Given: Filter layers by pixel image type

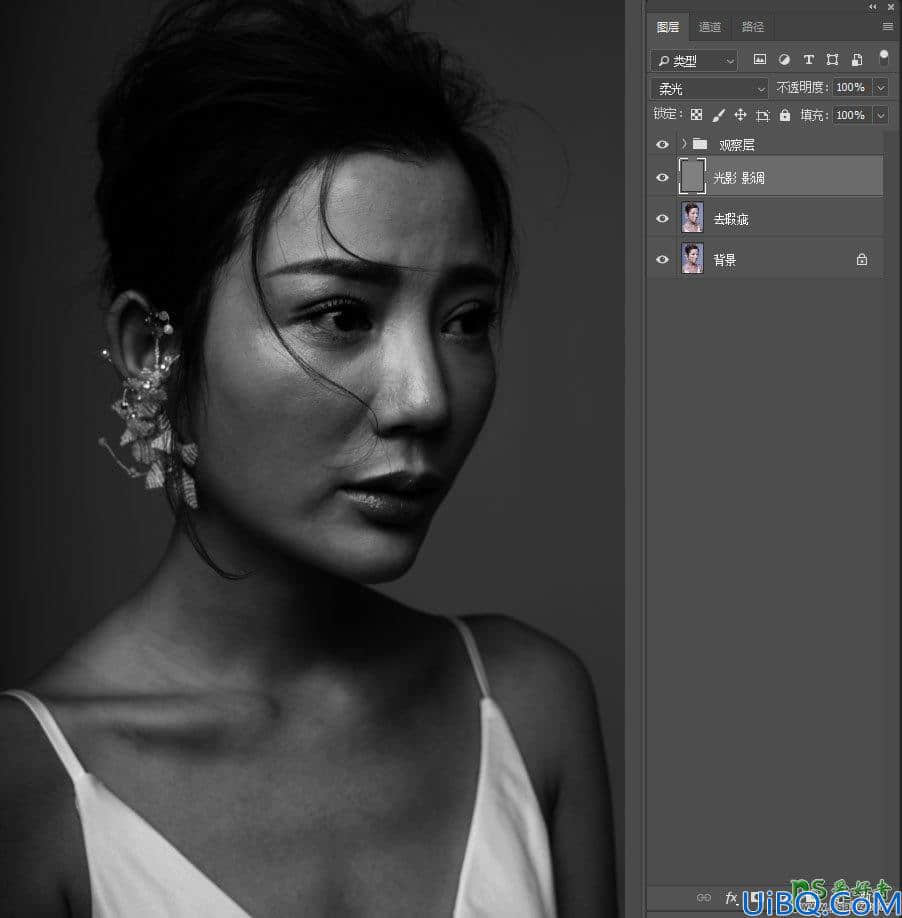Looking at the screenshot, I should tap(759, 59).
